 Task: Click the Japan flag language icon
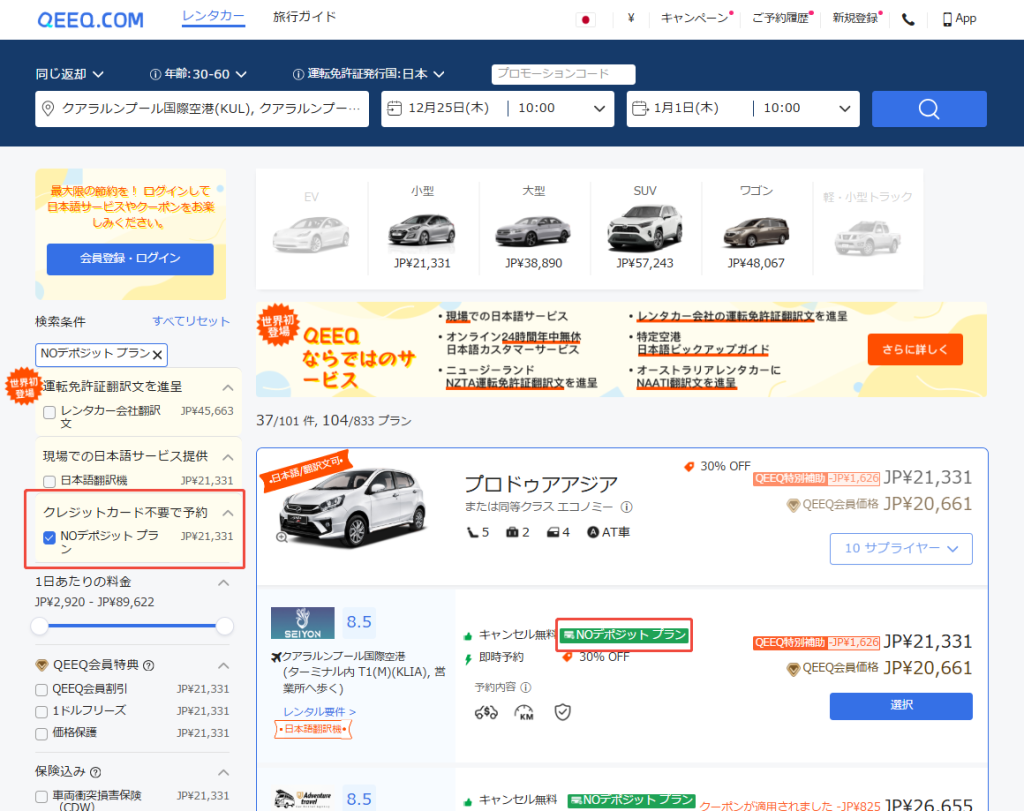(x=586, y=19)
